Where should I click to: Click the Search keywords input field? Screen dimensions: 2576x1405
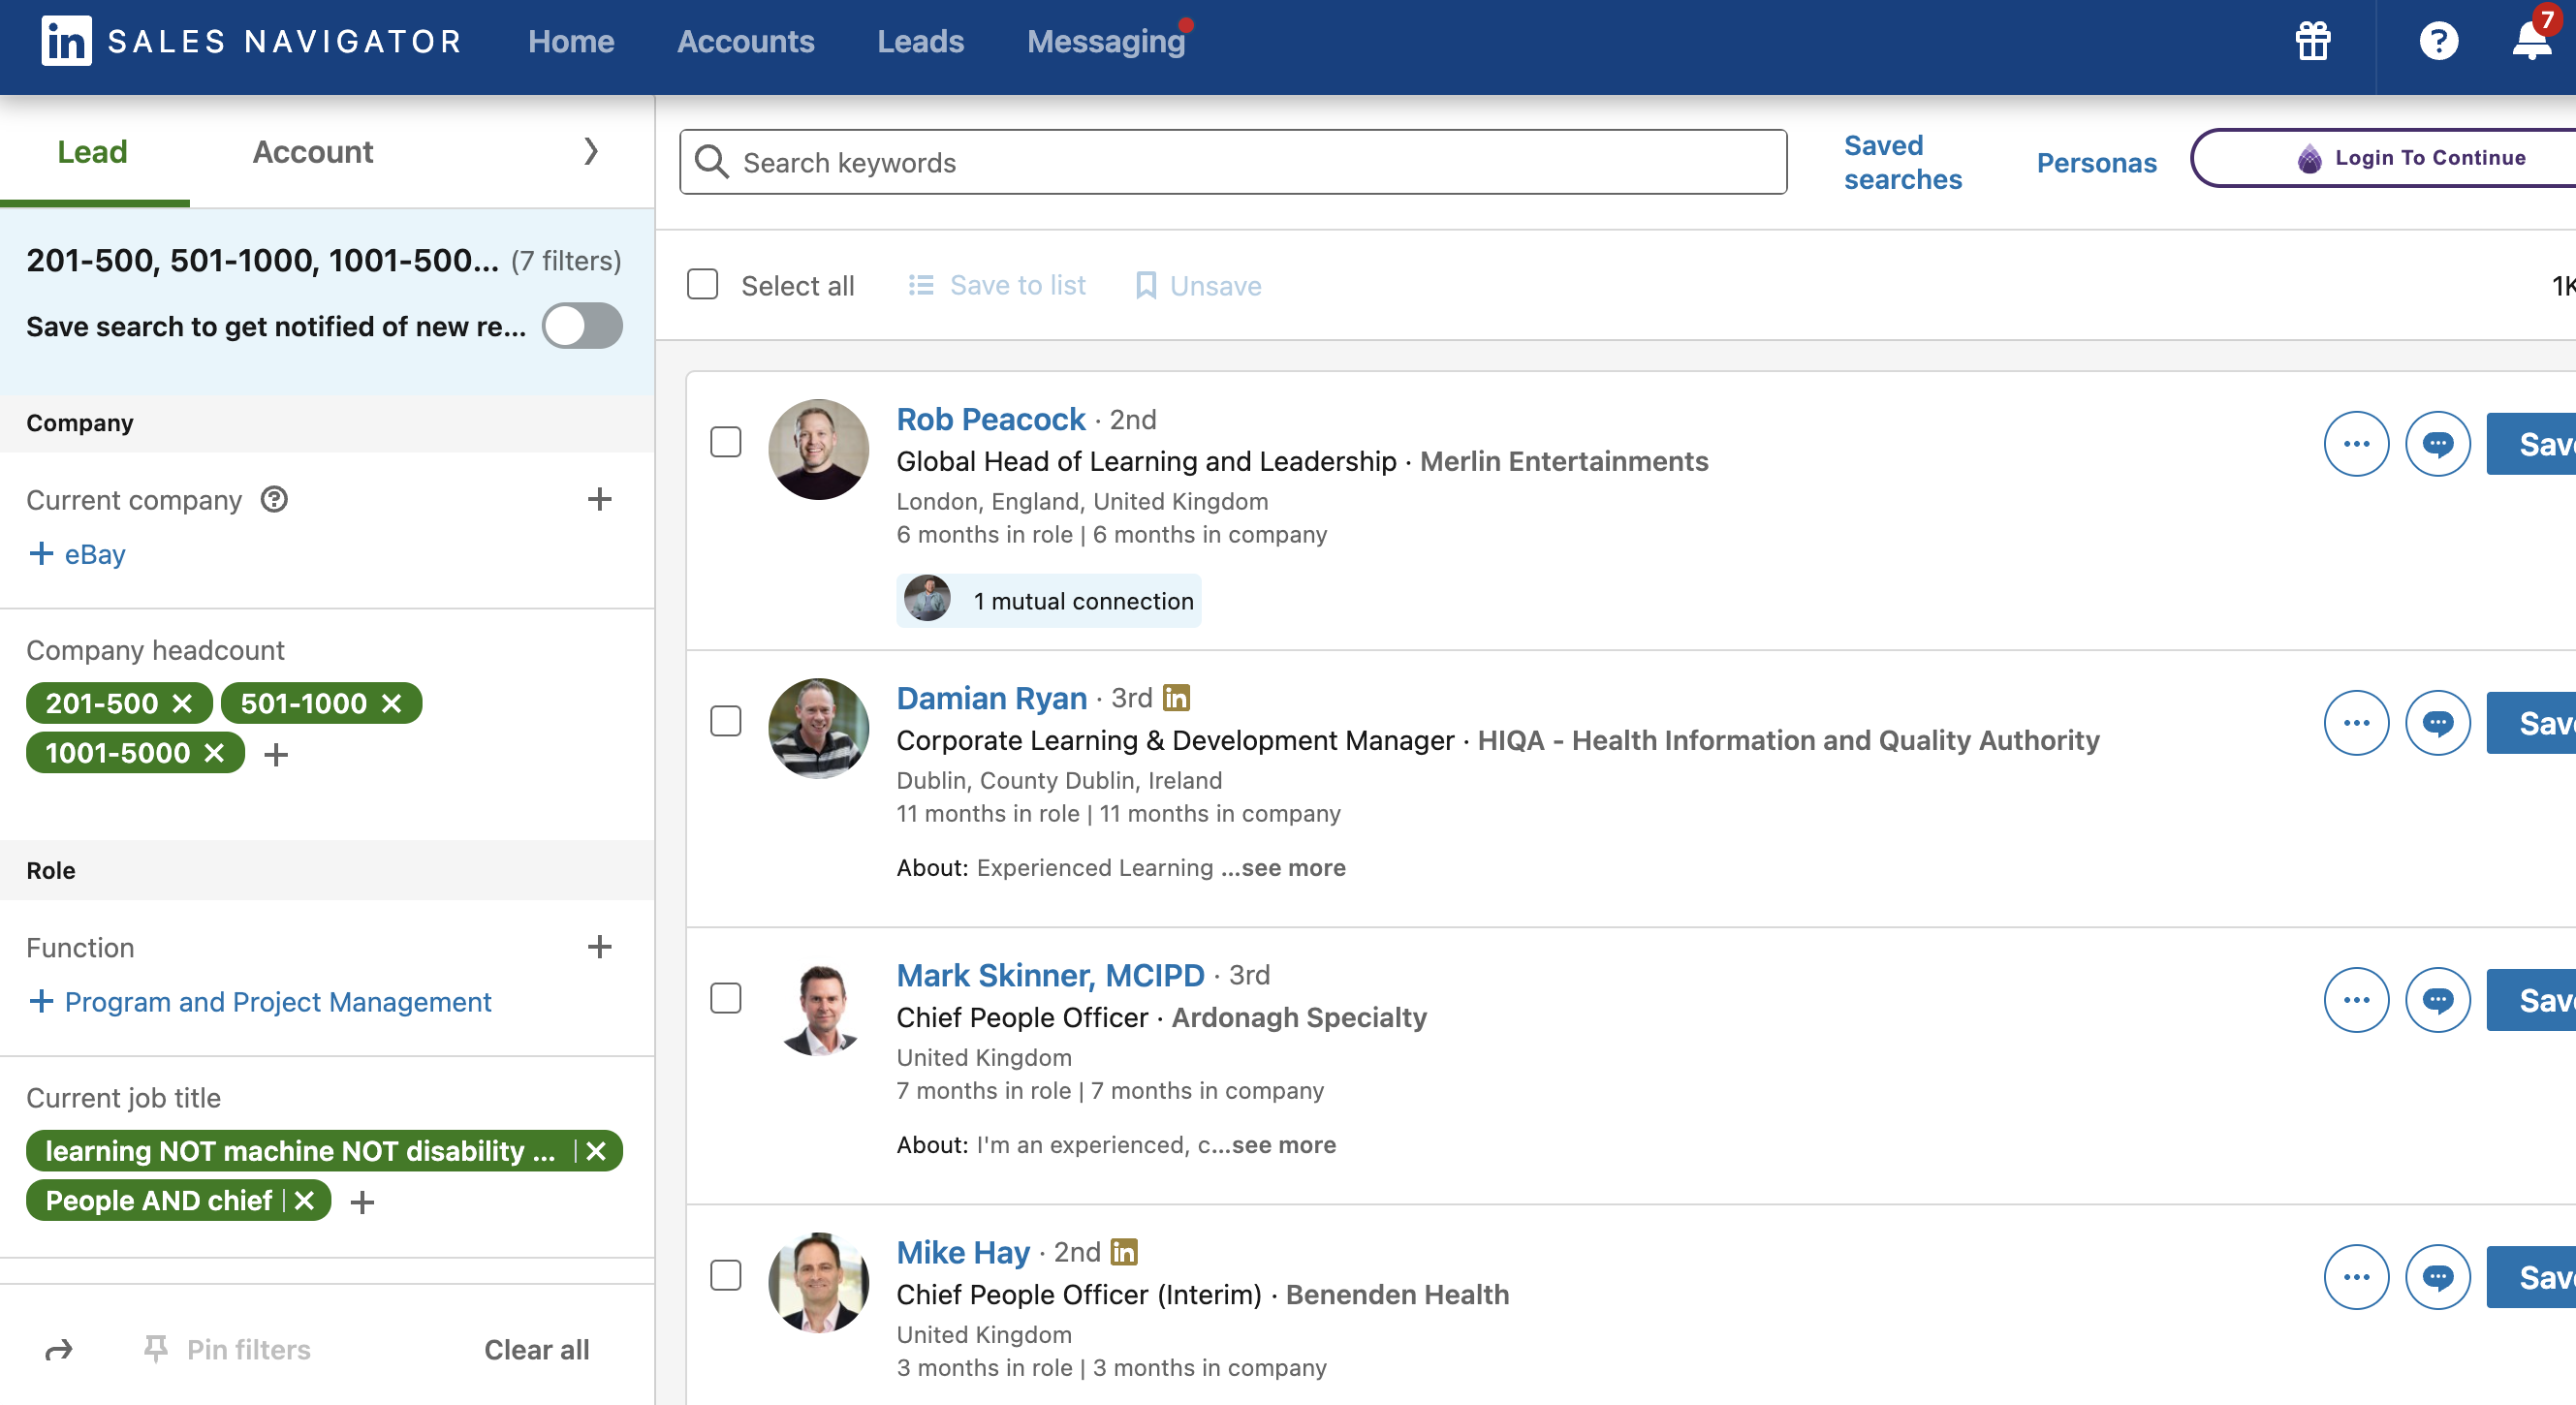1230,162
